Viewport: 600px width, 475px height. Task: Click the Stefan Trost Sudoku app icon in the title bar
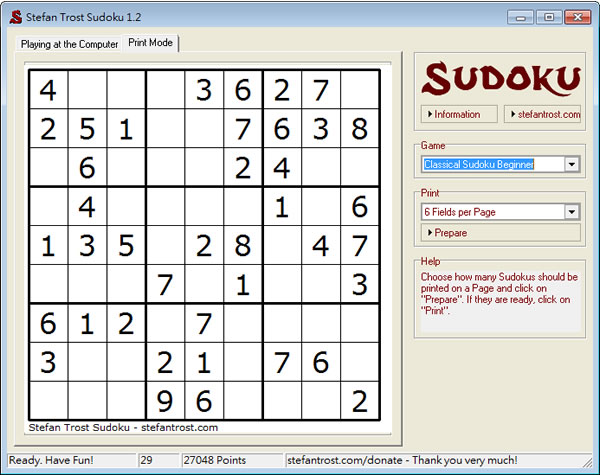tap(16, 17)
